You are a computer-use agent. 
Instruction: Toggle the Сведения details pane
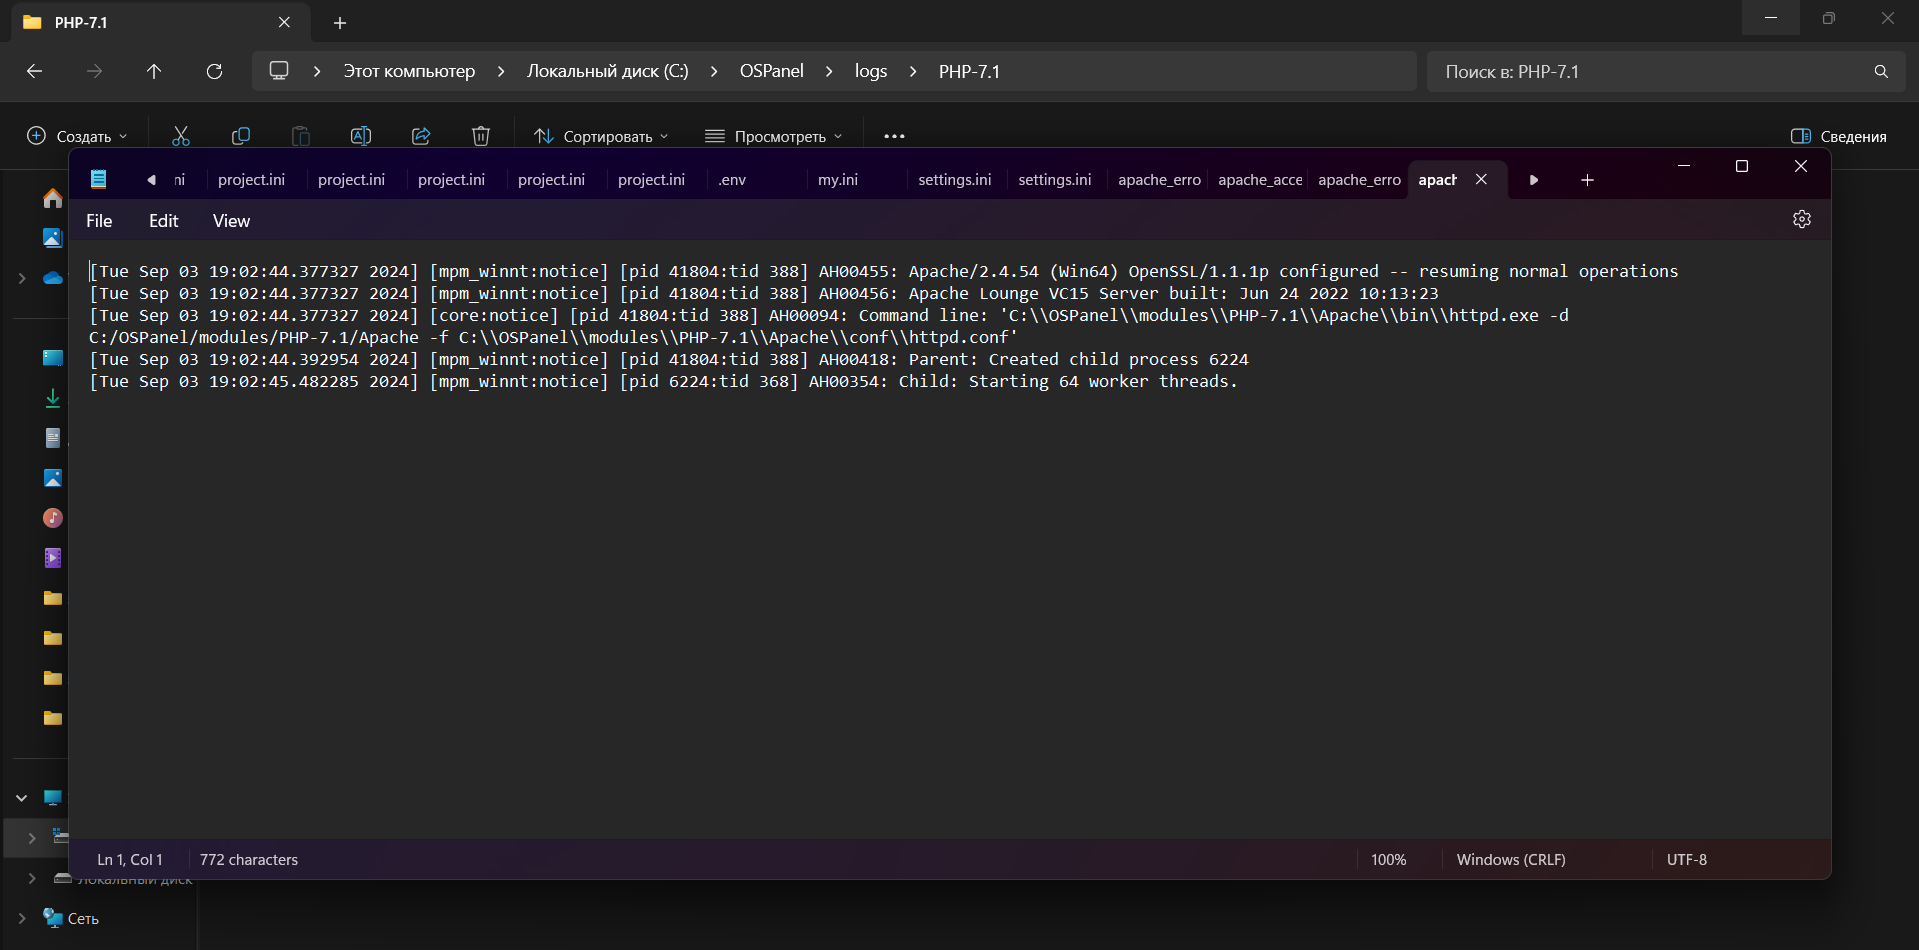point(1839,136)
